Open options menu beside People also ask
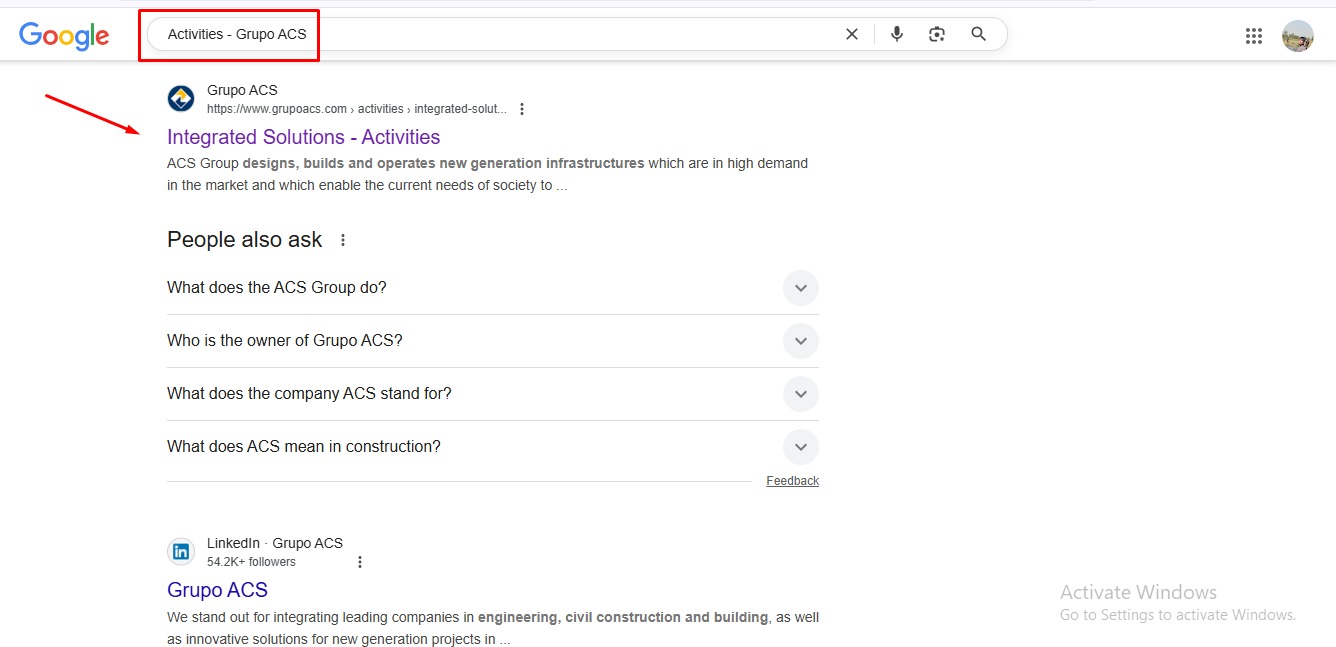 [x=343, y=240]
